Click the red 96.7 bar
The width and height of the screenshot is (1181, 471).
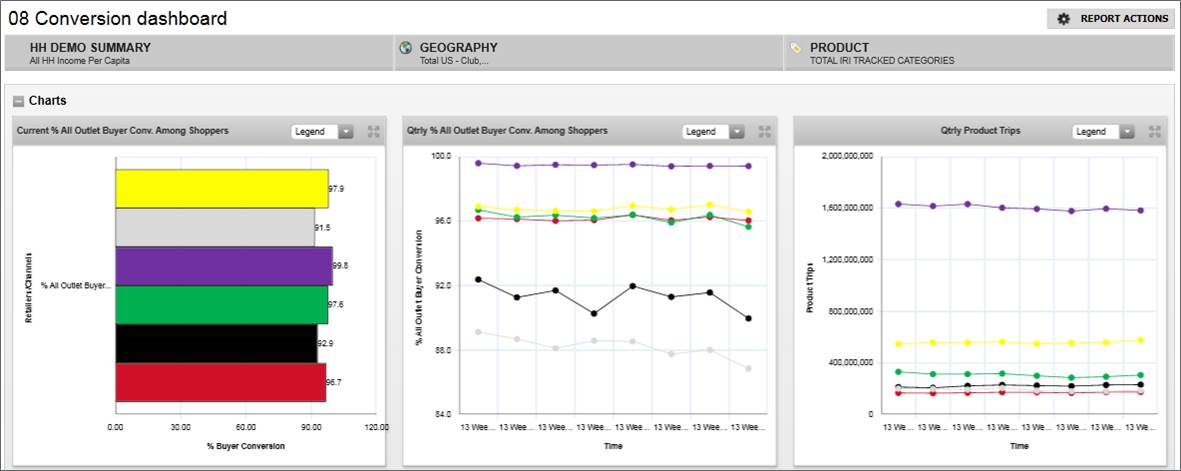pyautogui.click(x=220, y=382)
